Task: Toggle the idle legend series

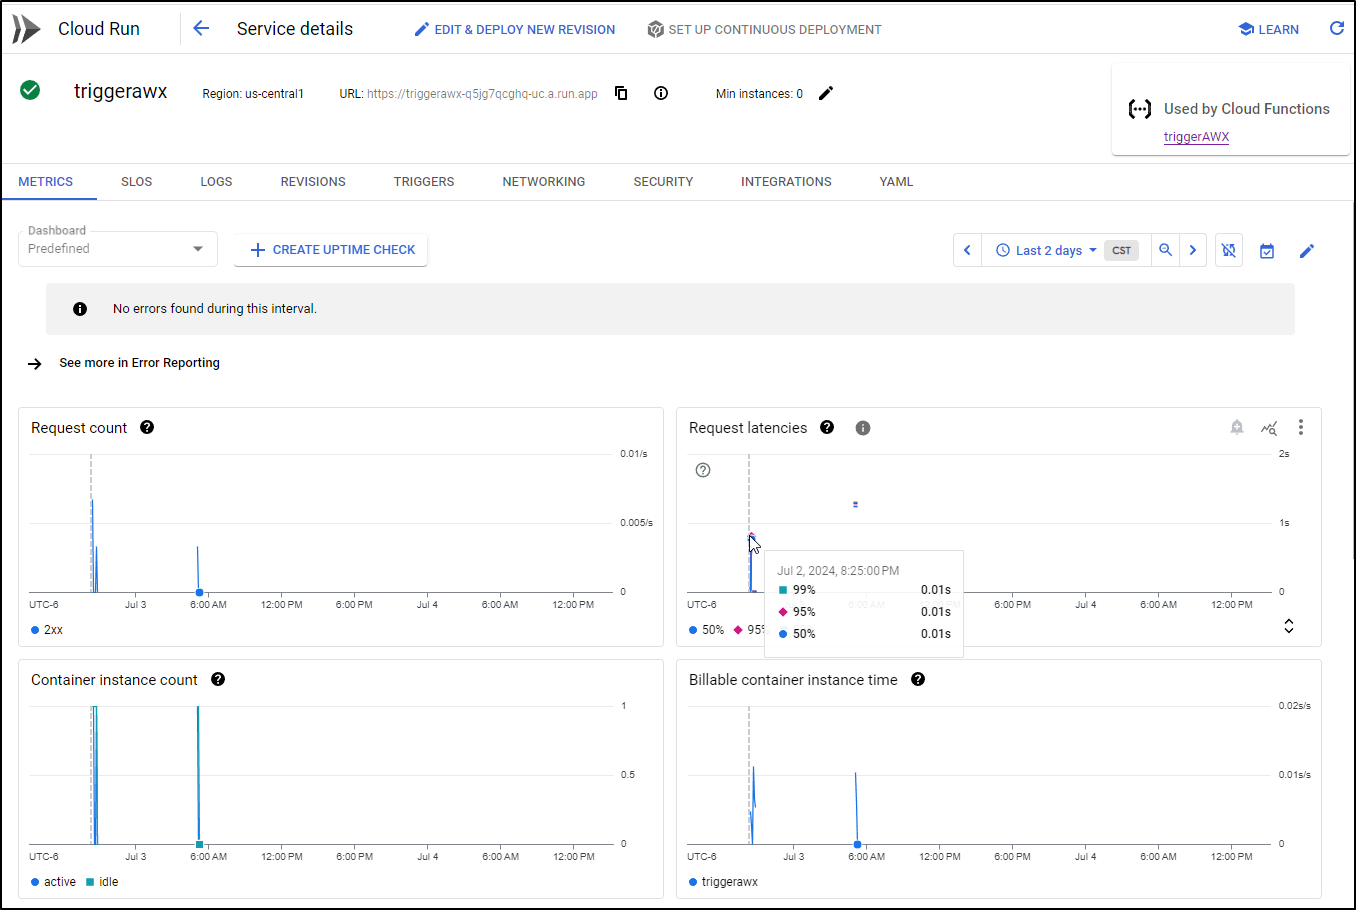Action: tap(102, 882)
